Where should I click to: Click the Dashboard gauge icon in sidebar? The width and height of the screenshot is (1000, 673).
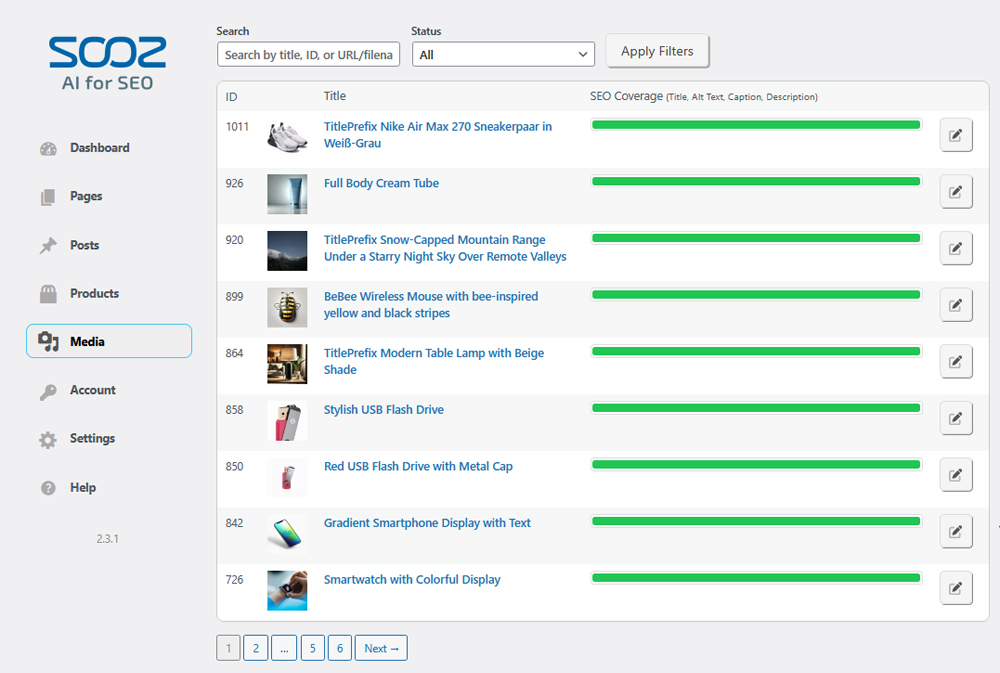[48, 149]
